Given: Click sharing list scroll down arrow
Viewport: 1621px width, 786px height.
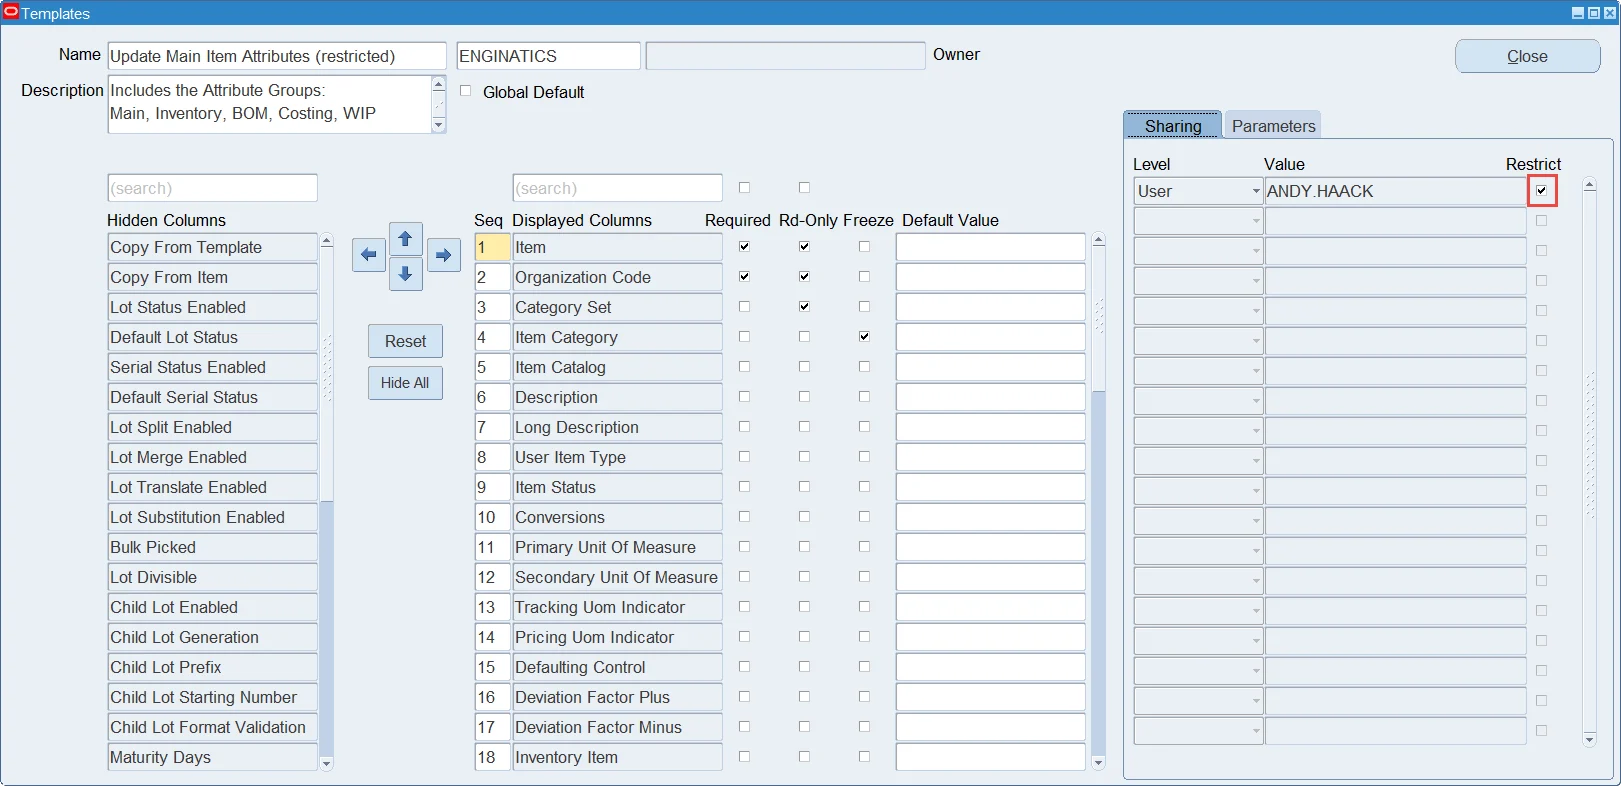Looking at the screenshot, I should tap(1590, 739).
